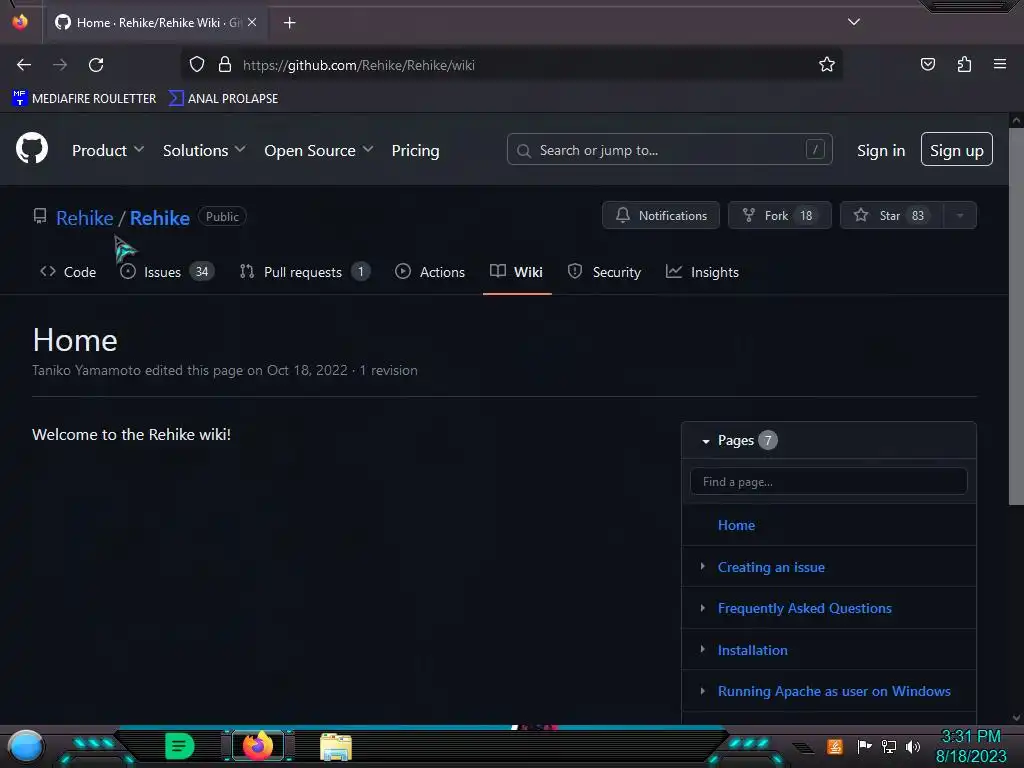Screen dimensions: 1024x768
Task: Open the Home wiki page link
Action: 736,525
